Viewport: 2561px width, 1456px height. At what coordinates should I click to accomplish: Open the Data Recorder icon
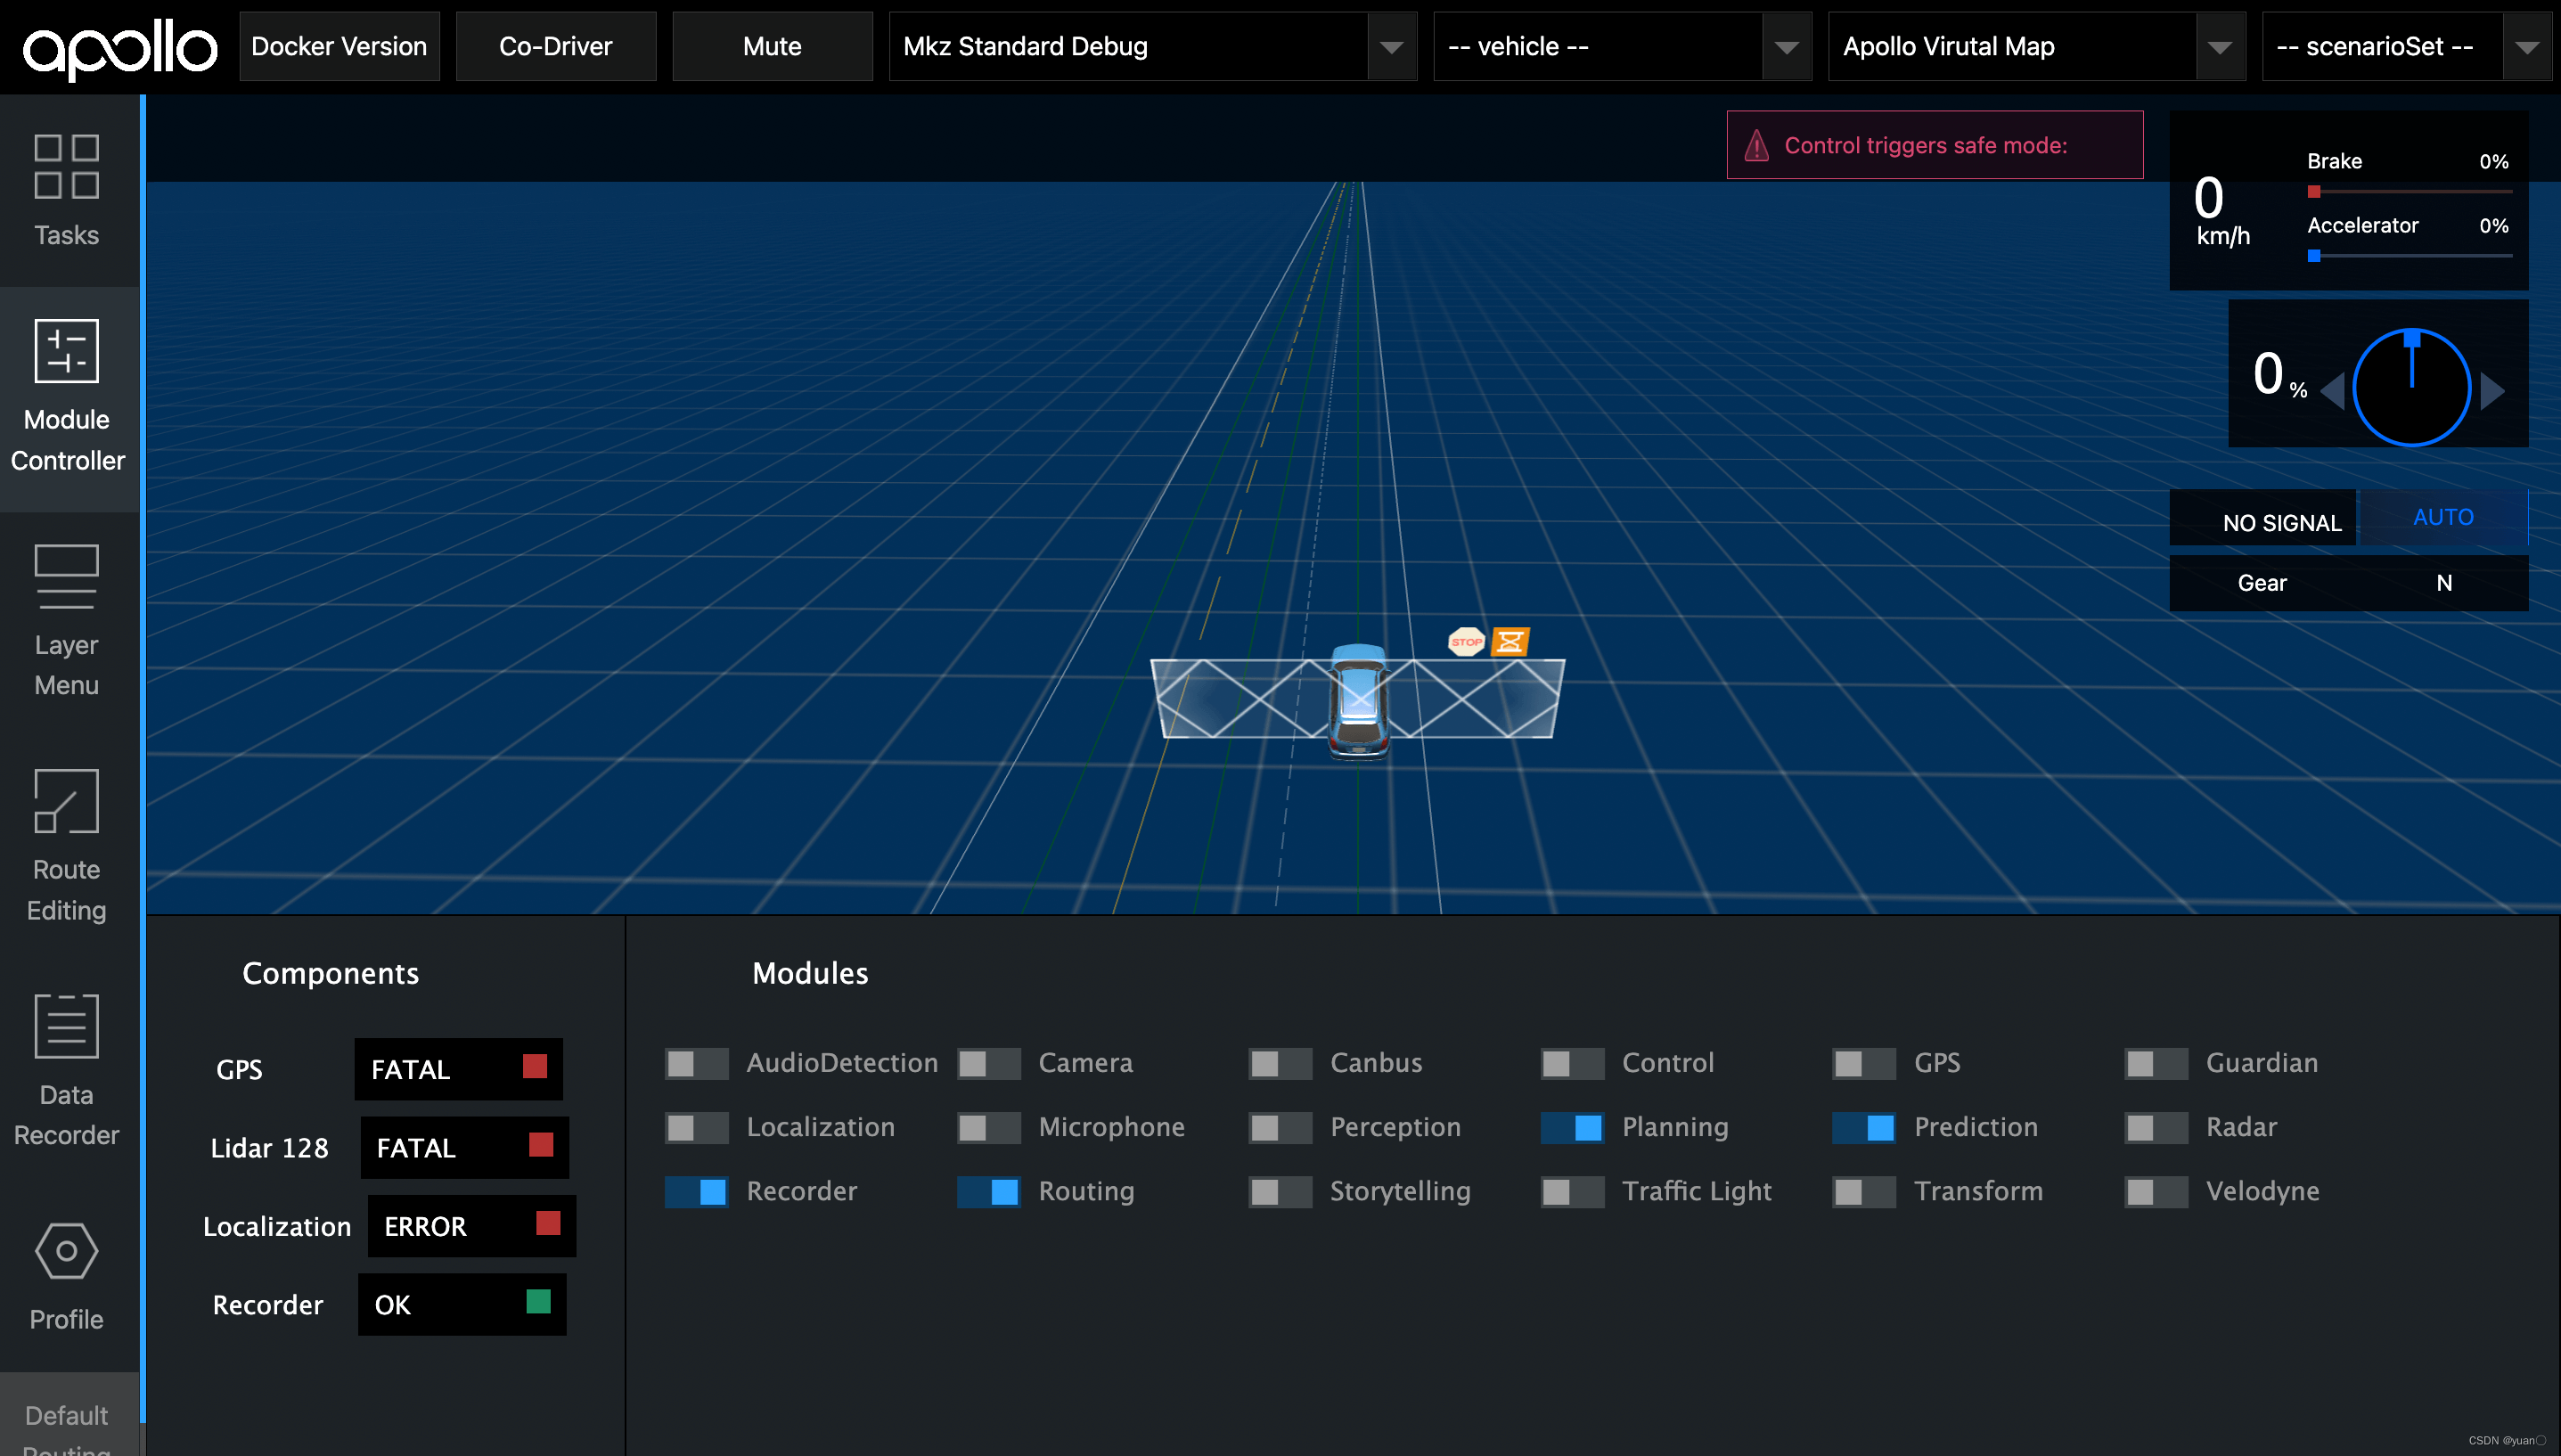click(66, 1026)
